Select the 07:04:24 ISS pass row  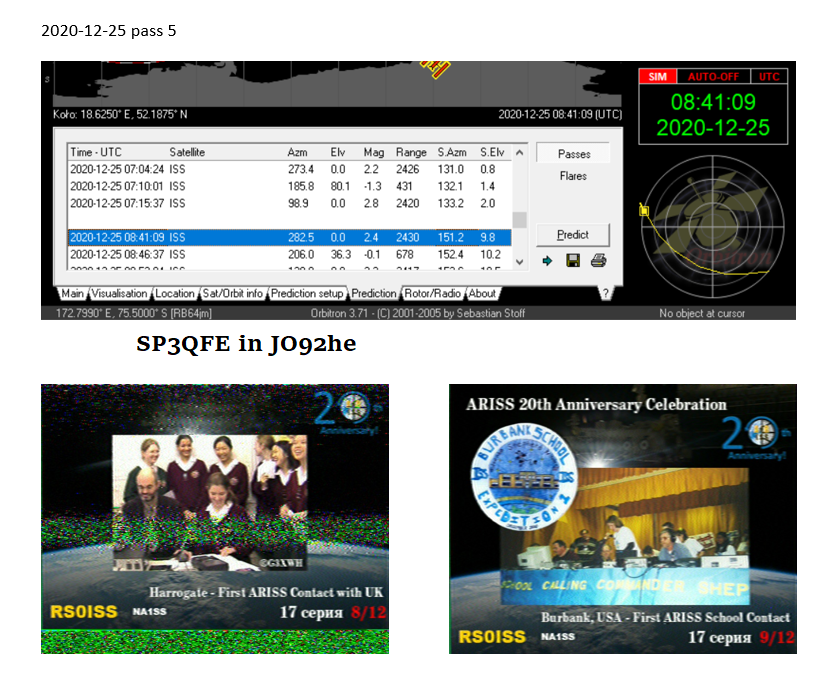tap(290, 169)
